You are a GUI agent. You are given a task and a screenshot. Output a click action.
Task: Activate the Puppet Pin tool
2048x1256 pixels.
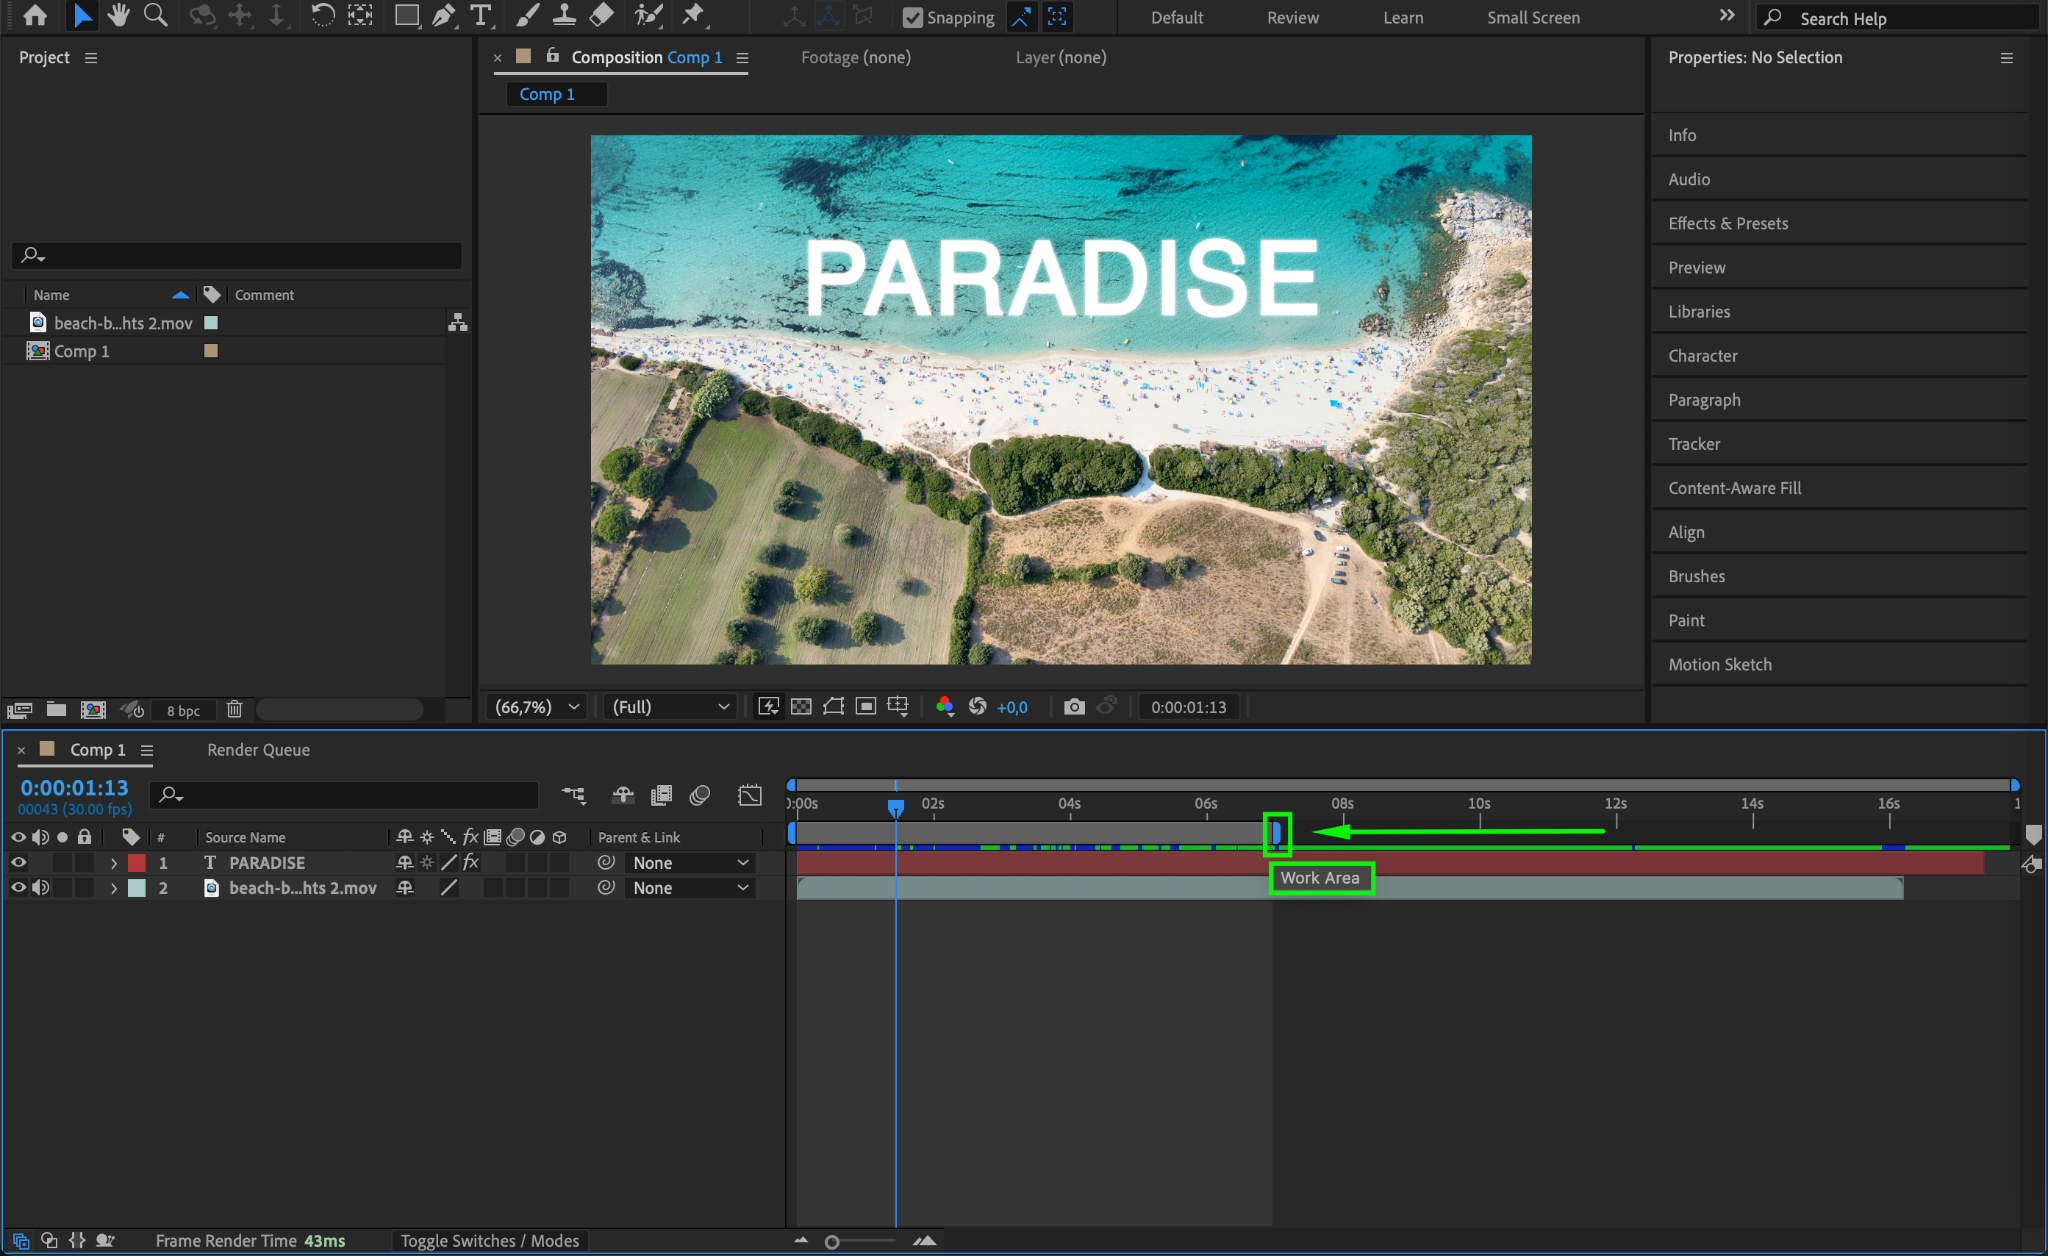click(x=692, y=15)
